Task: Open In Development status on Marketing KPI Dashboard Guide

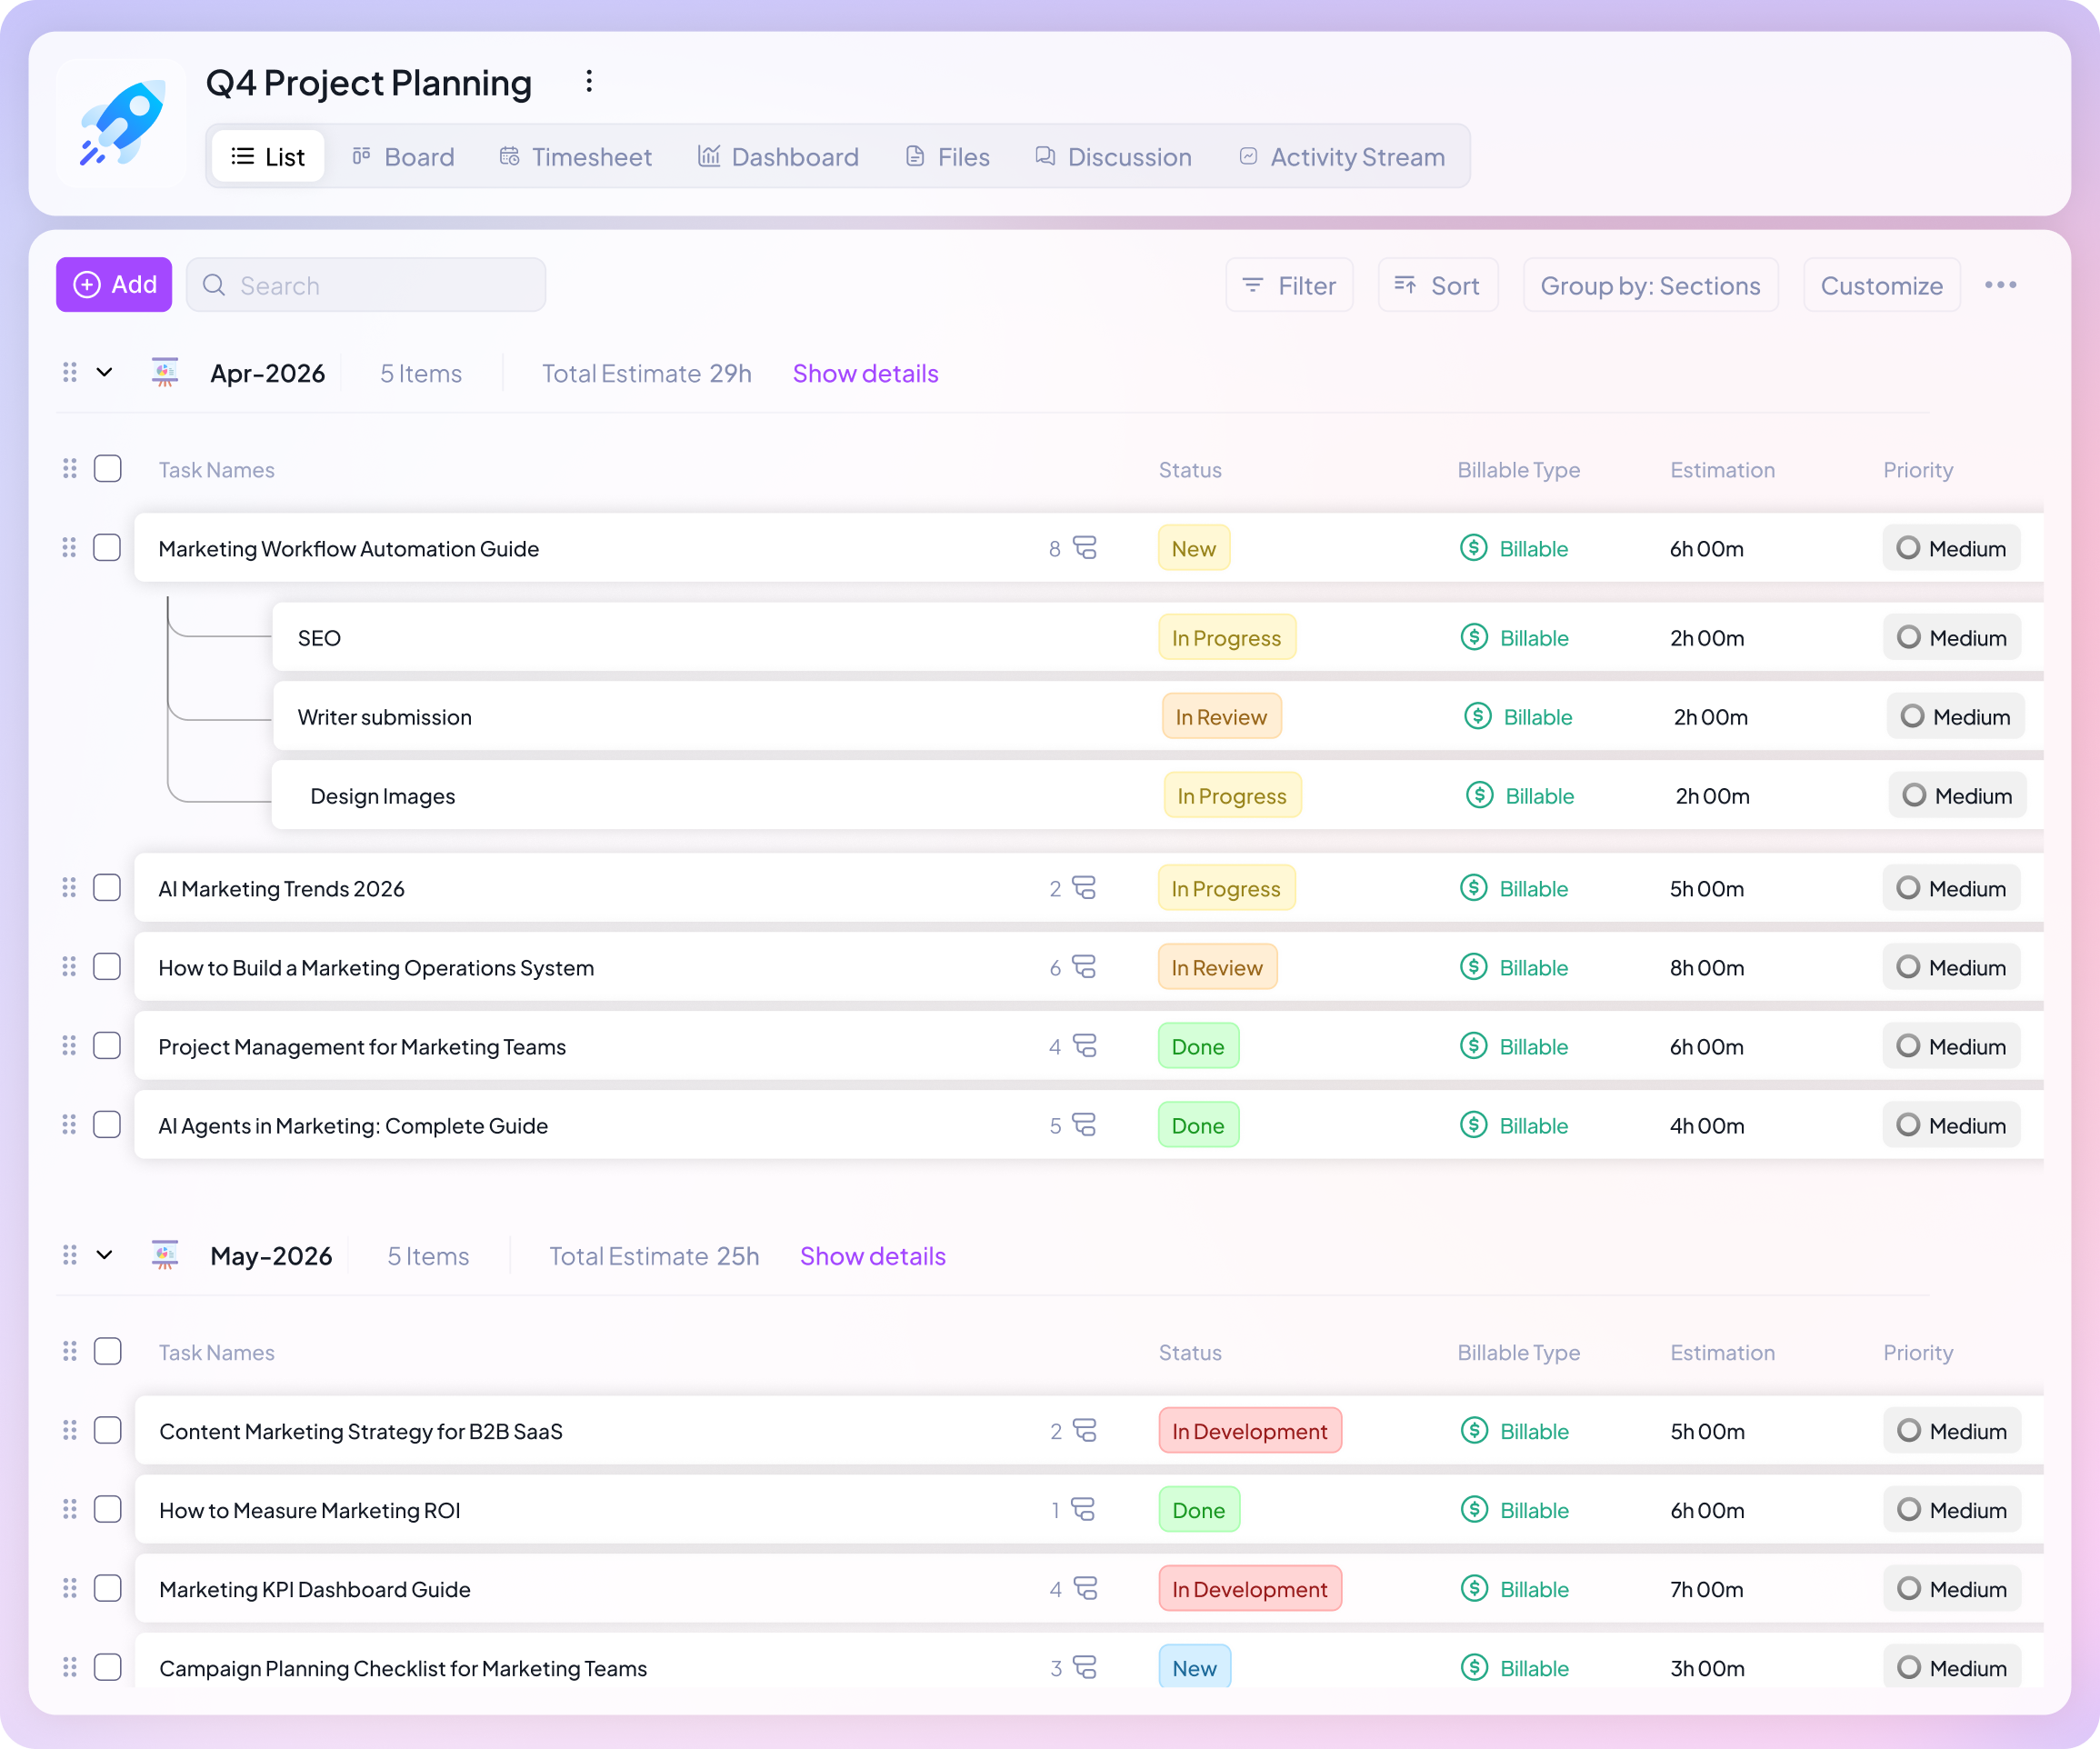Action: coord(1250,1589)
